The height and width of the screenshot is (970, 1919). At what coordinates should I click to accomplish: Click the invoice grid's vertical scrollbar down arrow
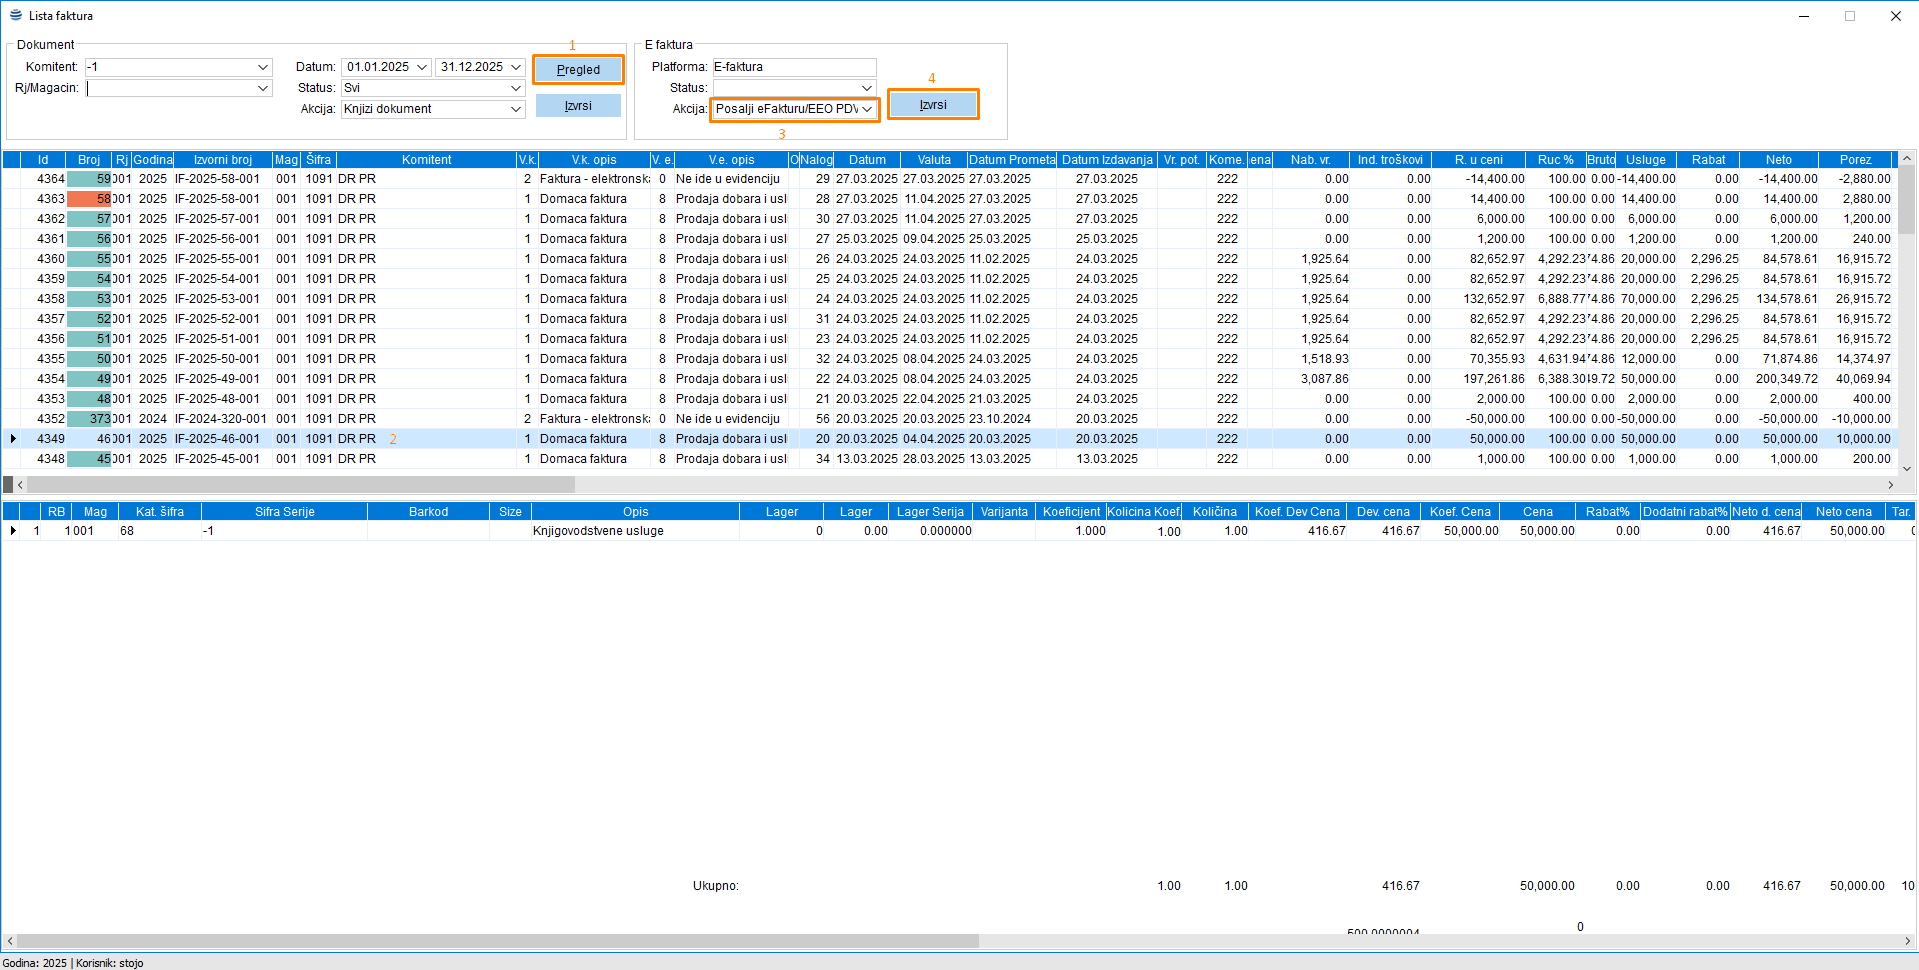[x=1907, y=468]
